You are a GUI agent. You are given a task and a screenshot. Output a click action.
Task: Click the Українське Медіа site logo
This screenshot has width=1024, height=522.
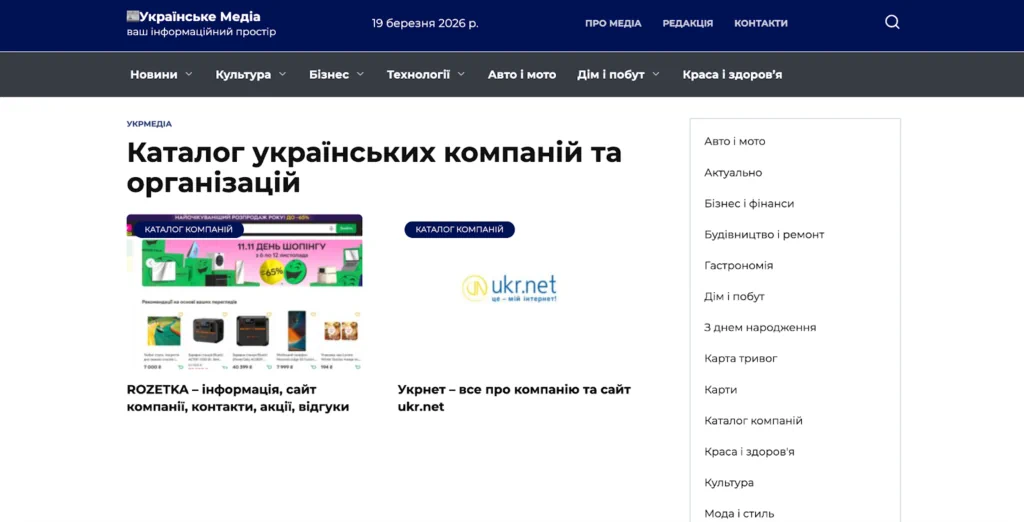click(193, 17)
